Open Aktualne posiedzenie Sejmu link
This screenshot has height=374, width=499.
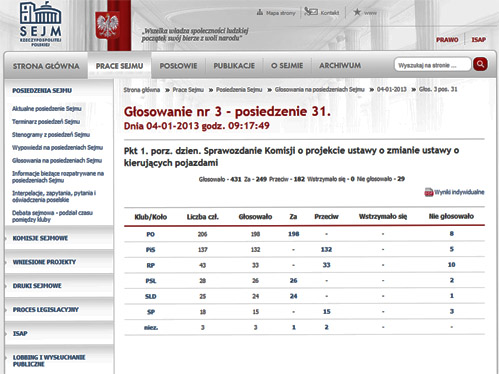click(x=47, y=109)
